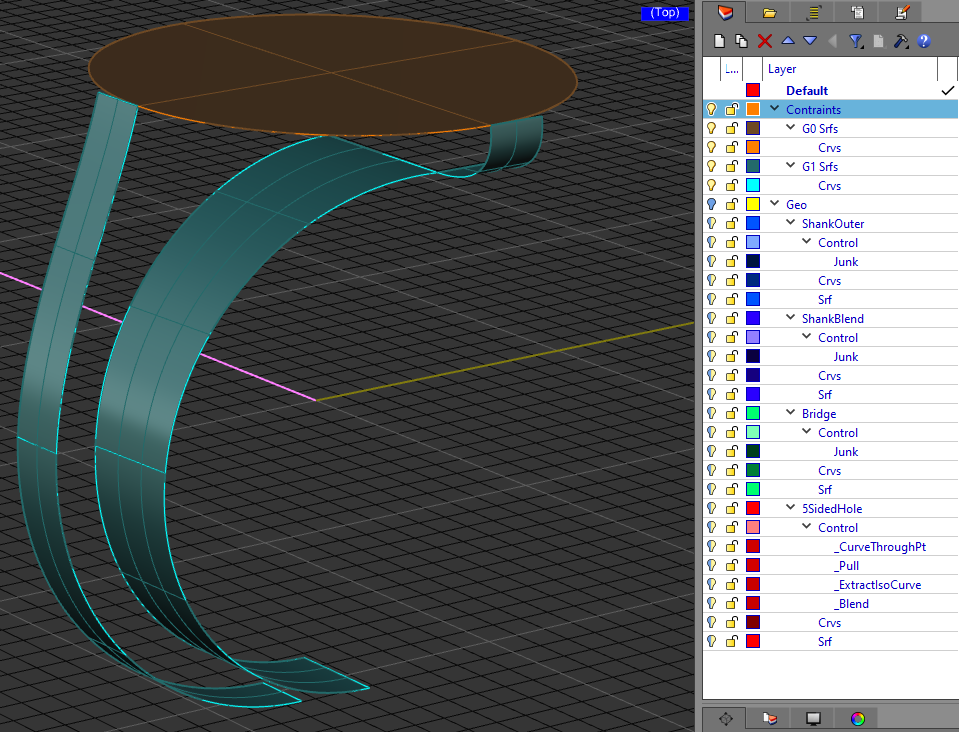The height and width of the screenshot is (732, 959).
Task: Click the New Layer icon
Action: click(719, 41)
